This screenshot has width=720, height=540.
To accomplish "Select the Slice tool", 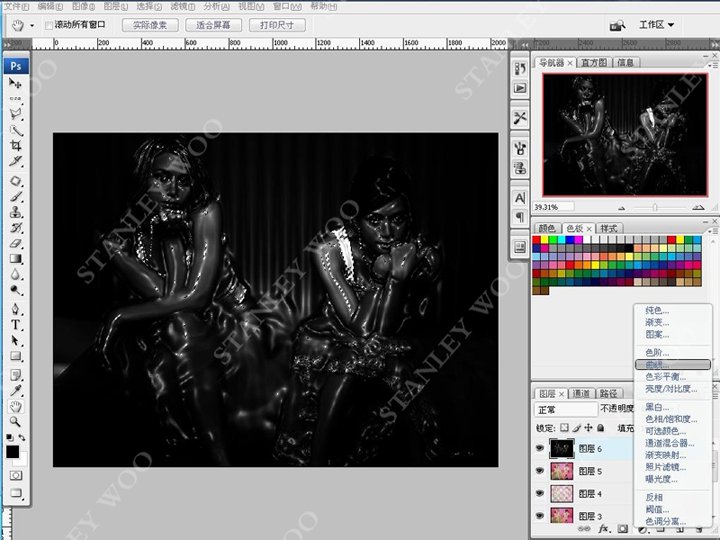I will click(16, 161).
